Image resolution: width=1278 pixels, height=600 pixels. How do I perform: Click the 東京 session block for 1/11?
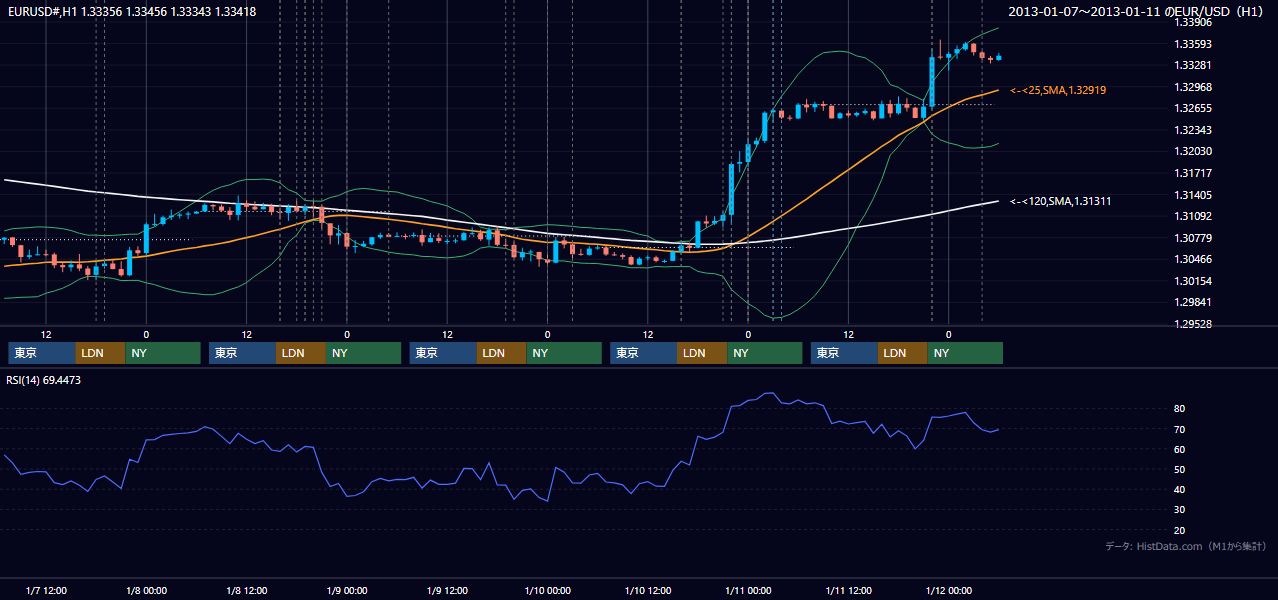[x=845, y=353]
